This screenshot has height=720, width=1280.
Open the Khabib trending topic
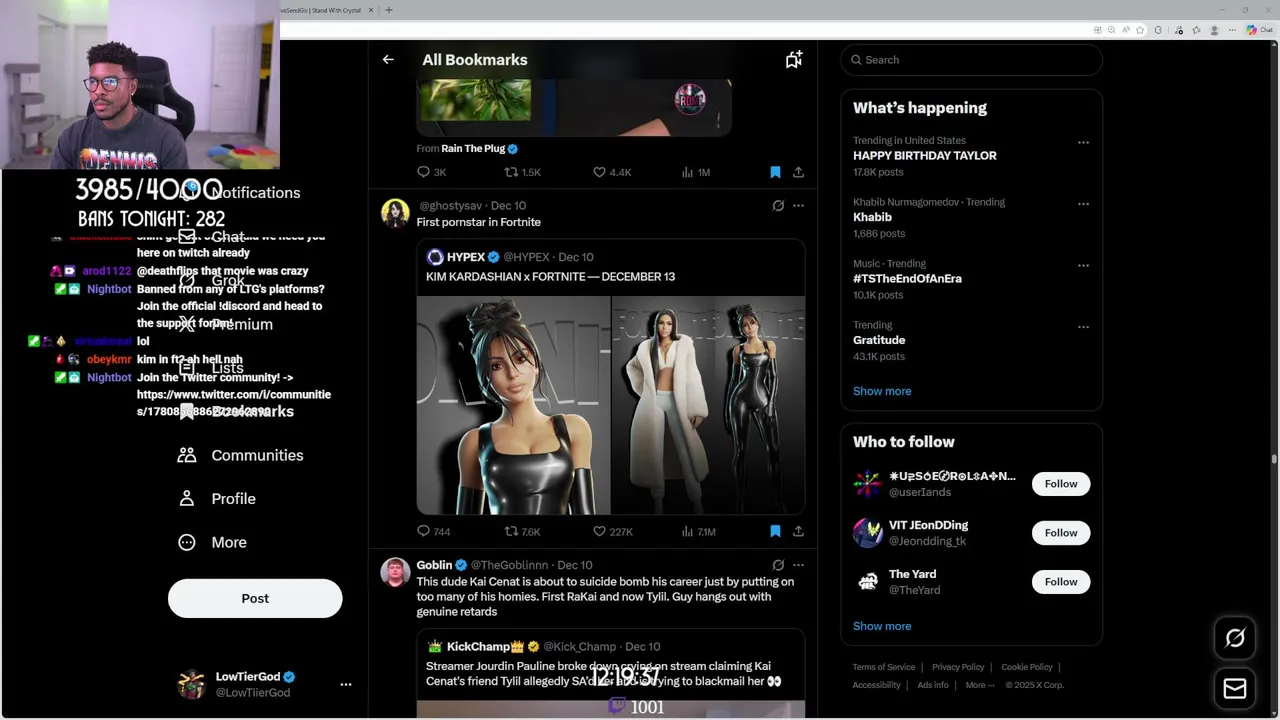click(872, 217)
